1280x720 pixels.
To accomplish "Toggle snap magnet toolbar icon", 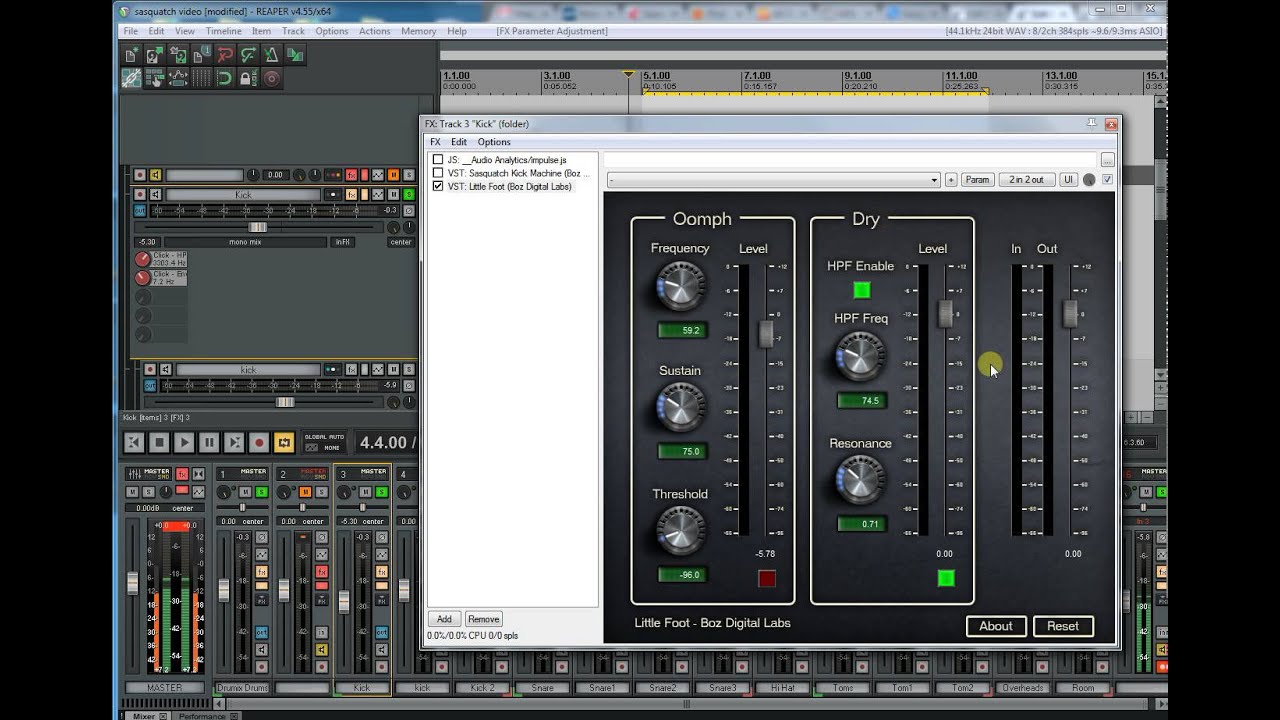I will click(x=224, y=78).
